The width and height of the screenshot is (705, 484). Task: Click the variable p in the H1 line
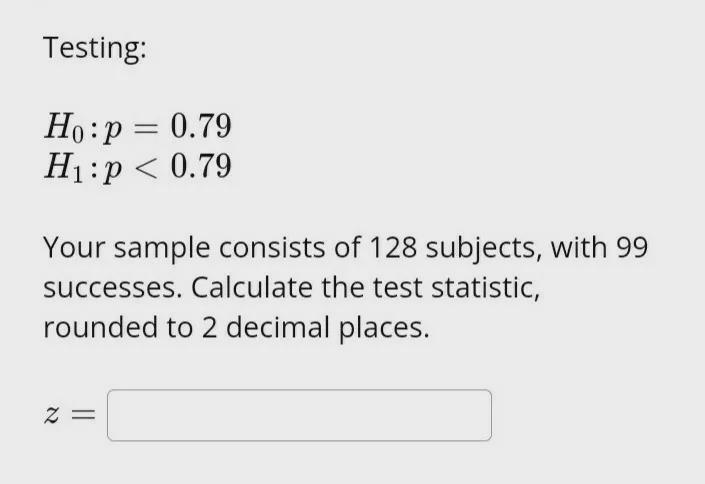coord(113,169)
